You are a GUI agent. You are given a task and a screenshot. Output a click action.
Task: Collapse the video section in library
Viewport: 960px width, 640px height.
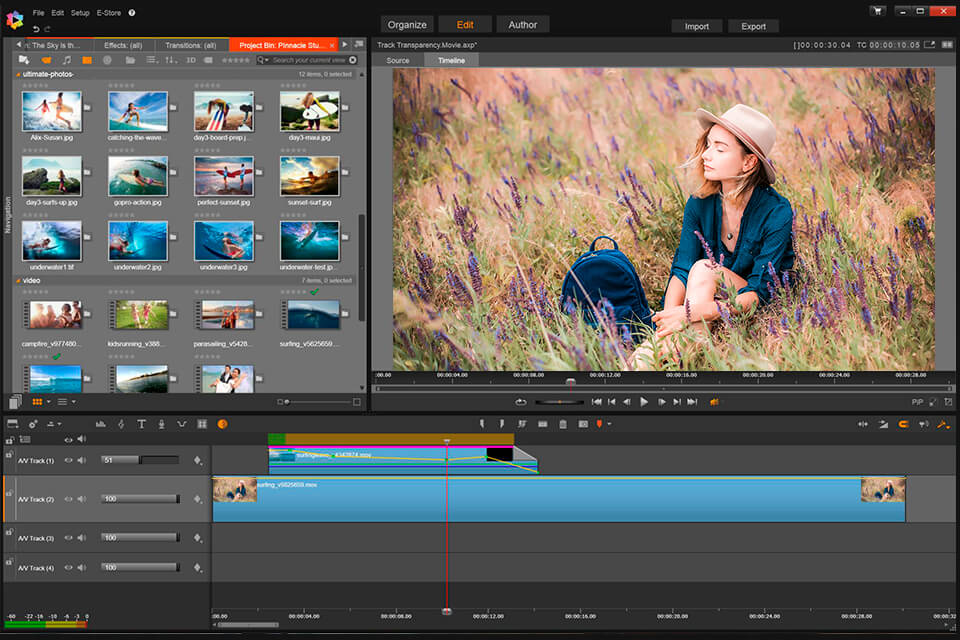coord(18,281)
